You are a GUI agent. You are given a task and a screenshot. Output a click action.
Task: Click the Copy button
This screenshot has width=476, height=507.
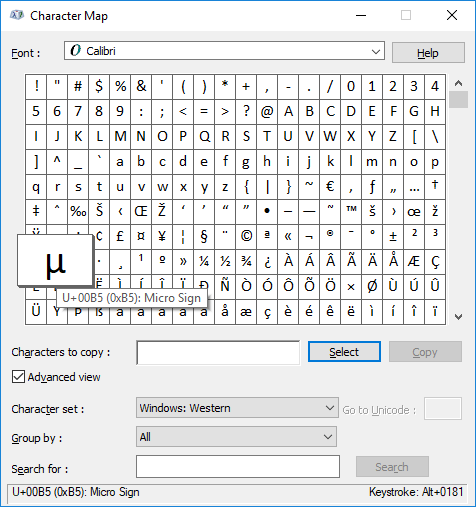point(425,352)
